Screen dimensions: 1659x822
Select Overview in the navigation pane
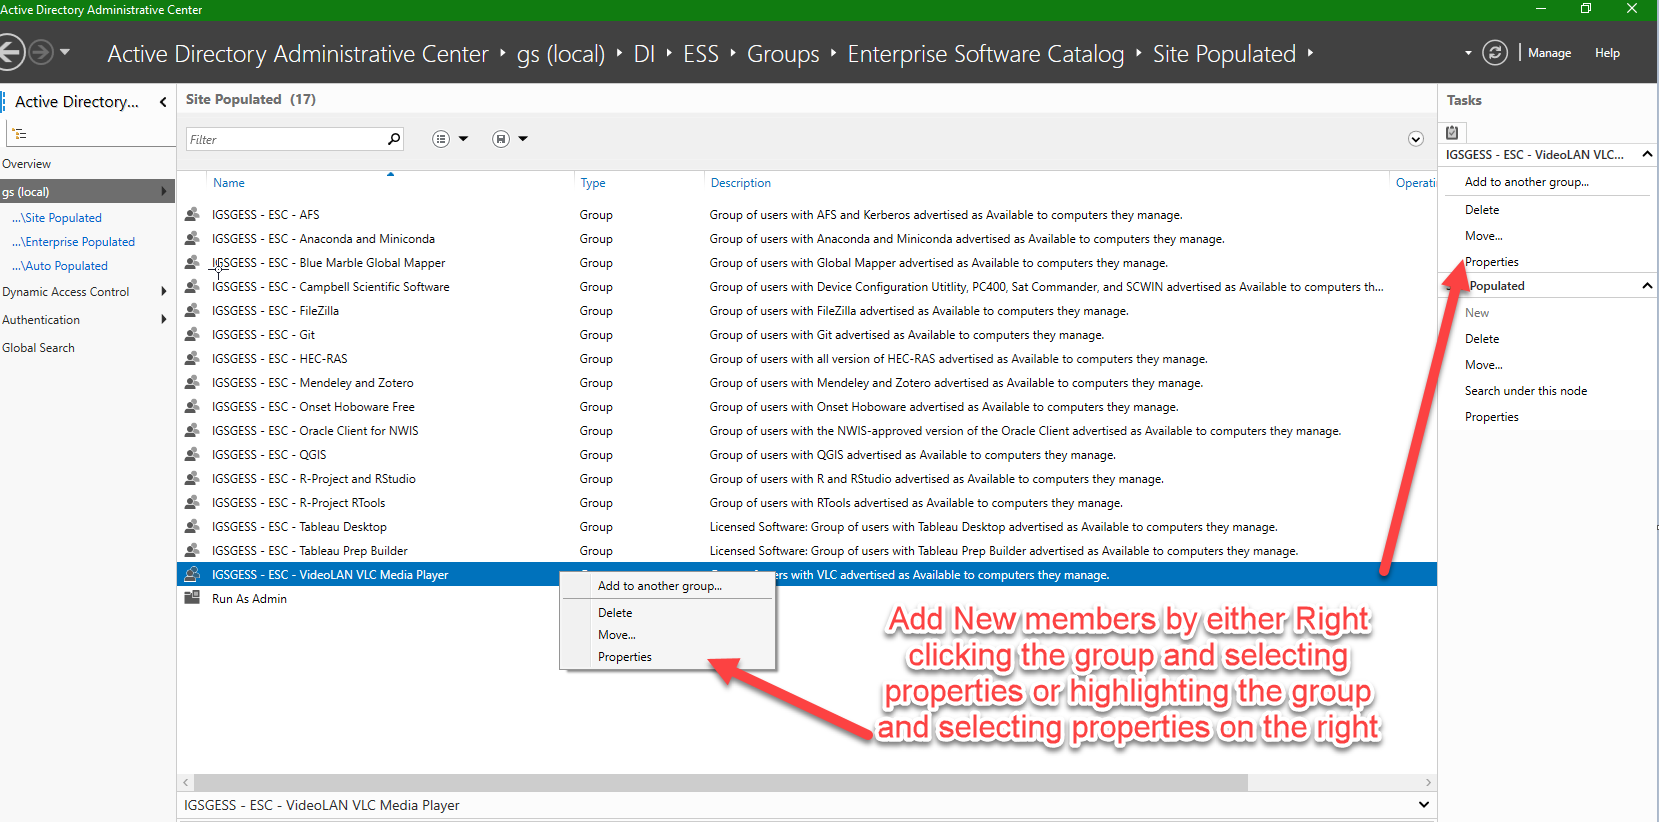click(x=27, y=164)
